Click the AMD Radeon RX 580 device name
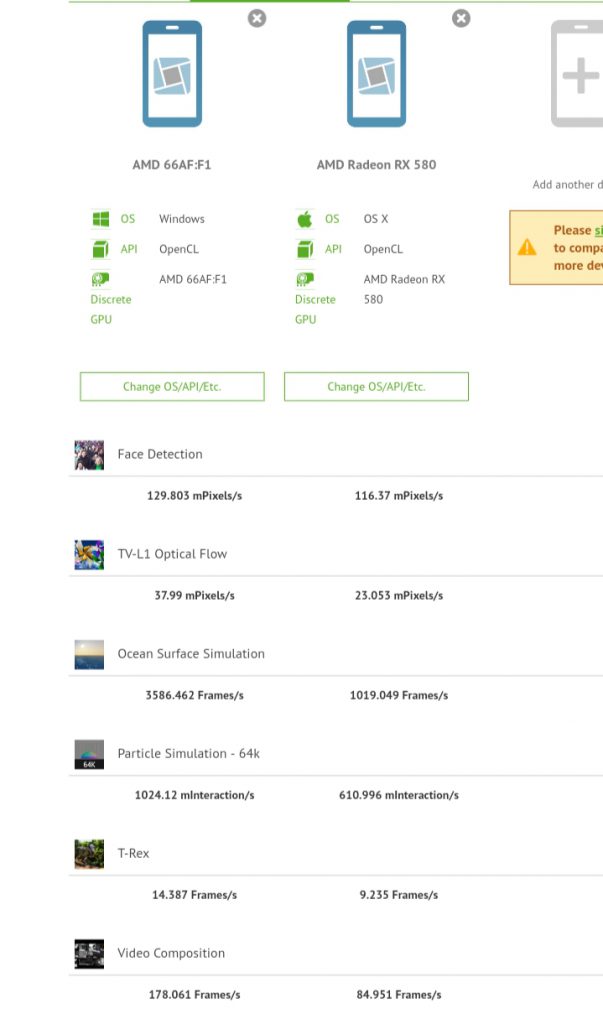603x1024 pixels. coord(376,165)
